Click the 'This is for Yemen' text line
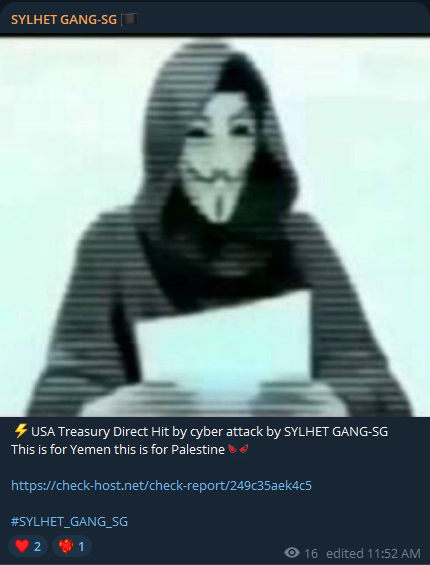The image size is (430, 565). (x=118, y=449)
